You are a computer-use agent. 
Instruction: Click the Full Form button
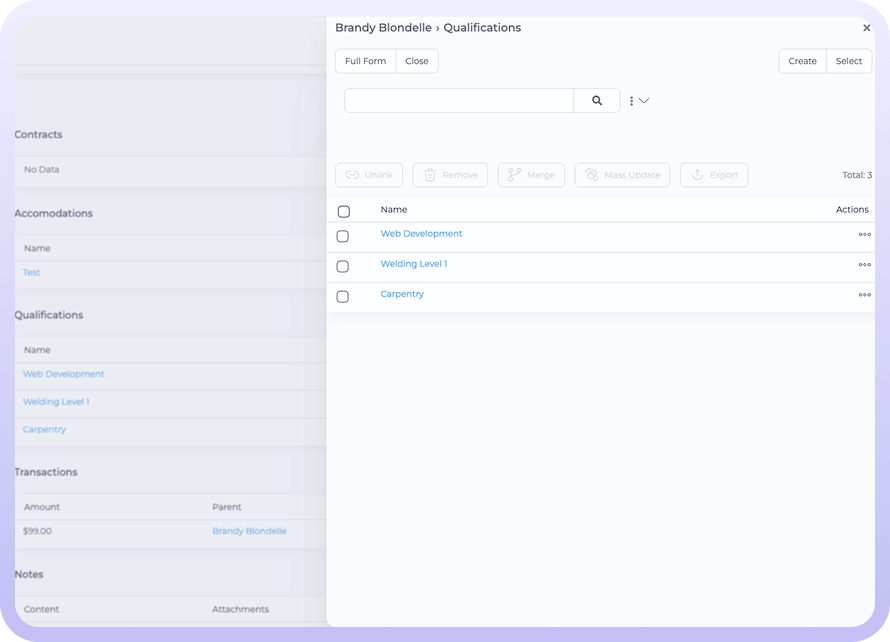[365, 61]
